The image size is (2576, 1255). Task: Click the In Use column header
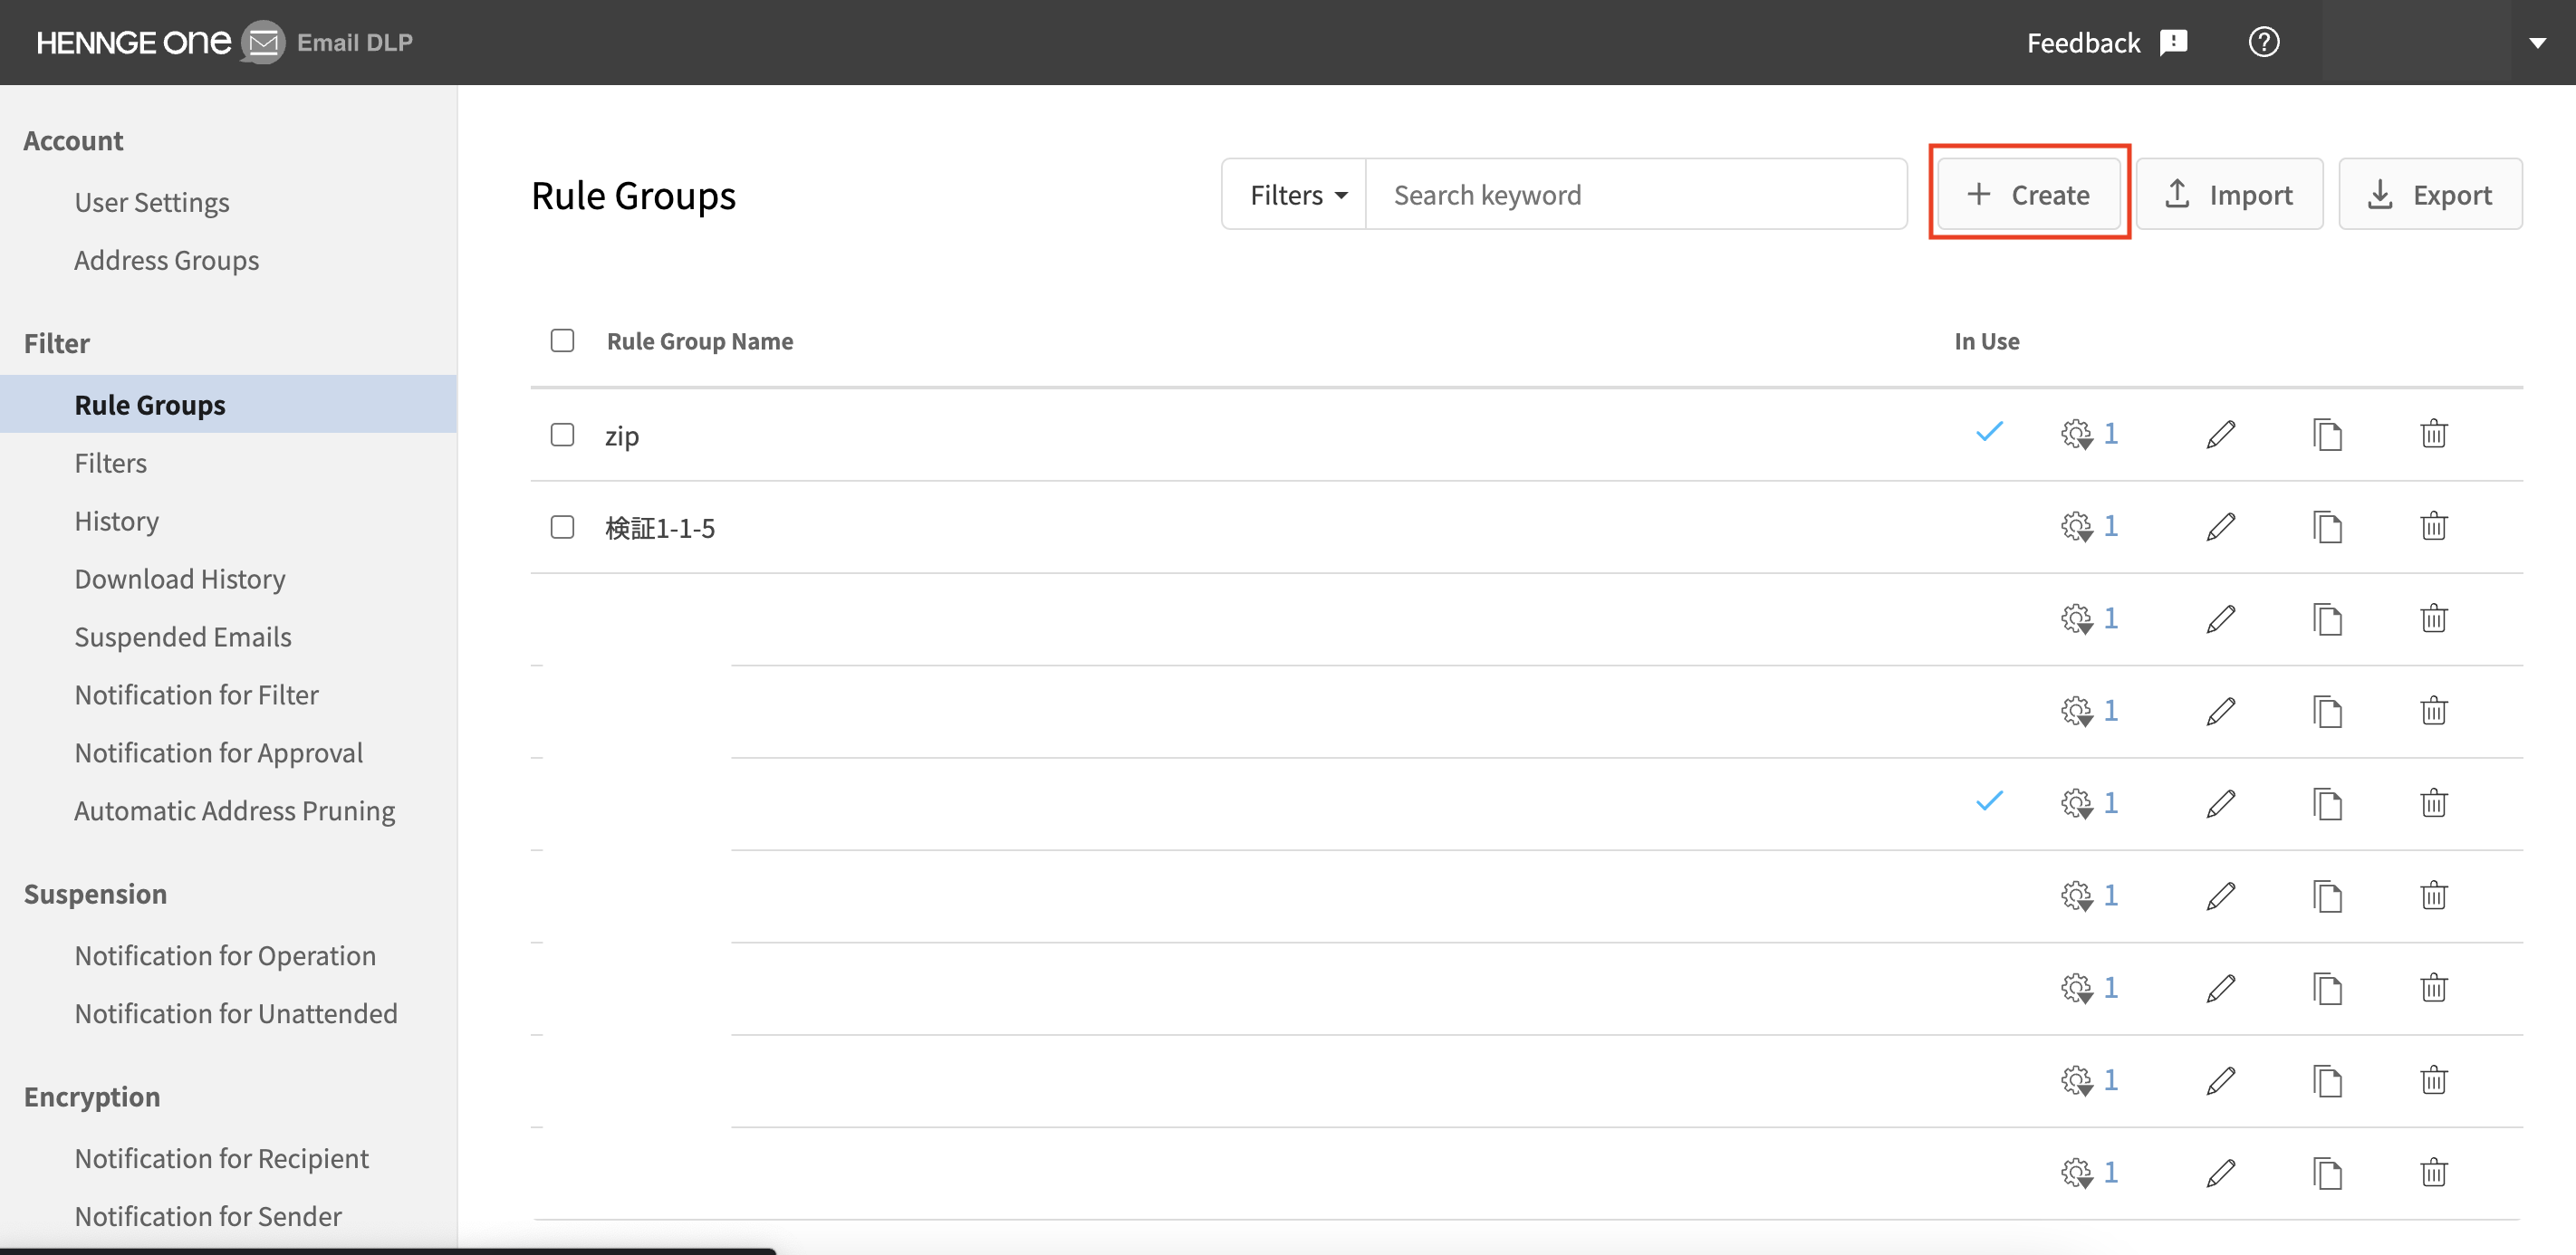tap(1986, 341)
